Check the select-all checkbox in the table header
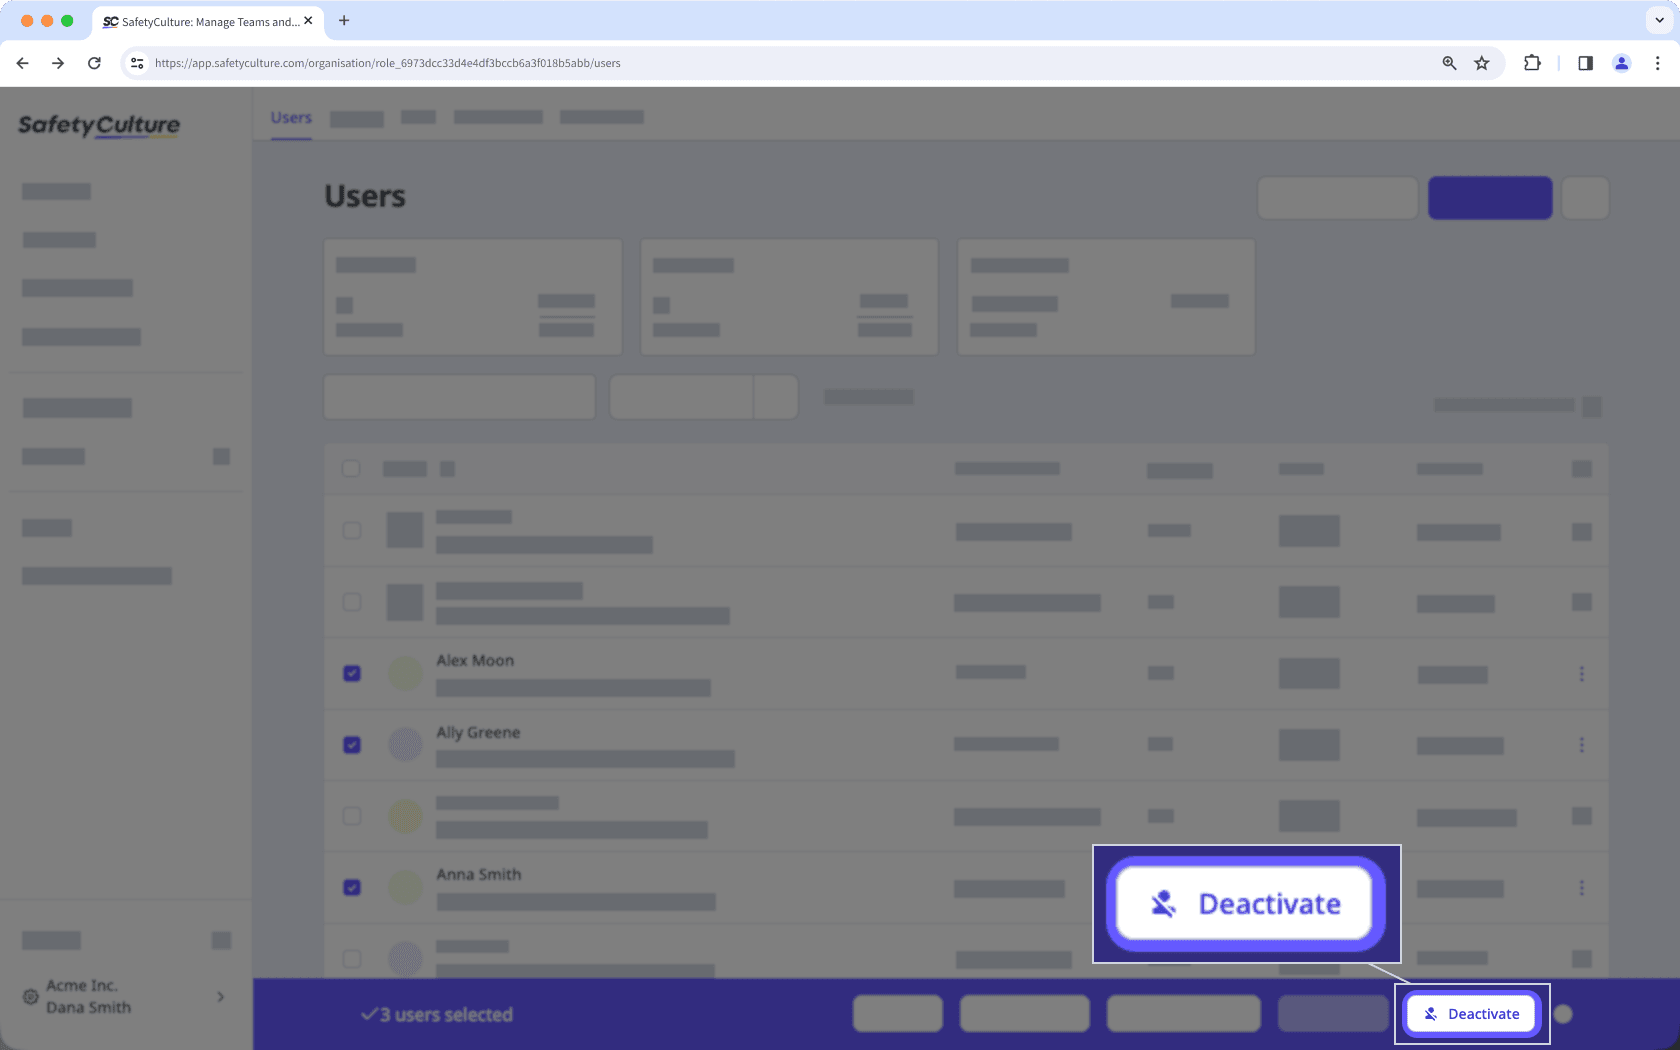1680x1050 pixels. pos(351,468)
